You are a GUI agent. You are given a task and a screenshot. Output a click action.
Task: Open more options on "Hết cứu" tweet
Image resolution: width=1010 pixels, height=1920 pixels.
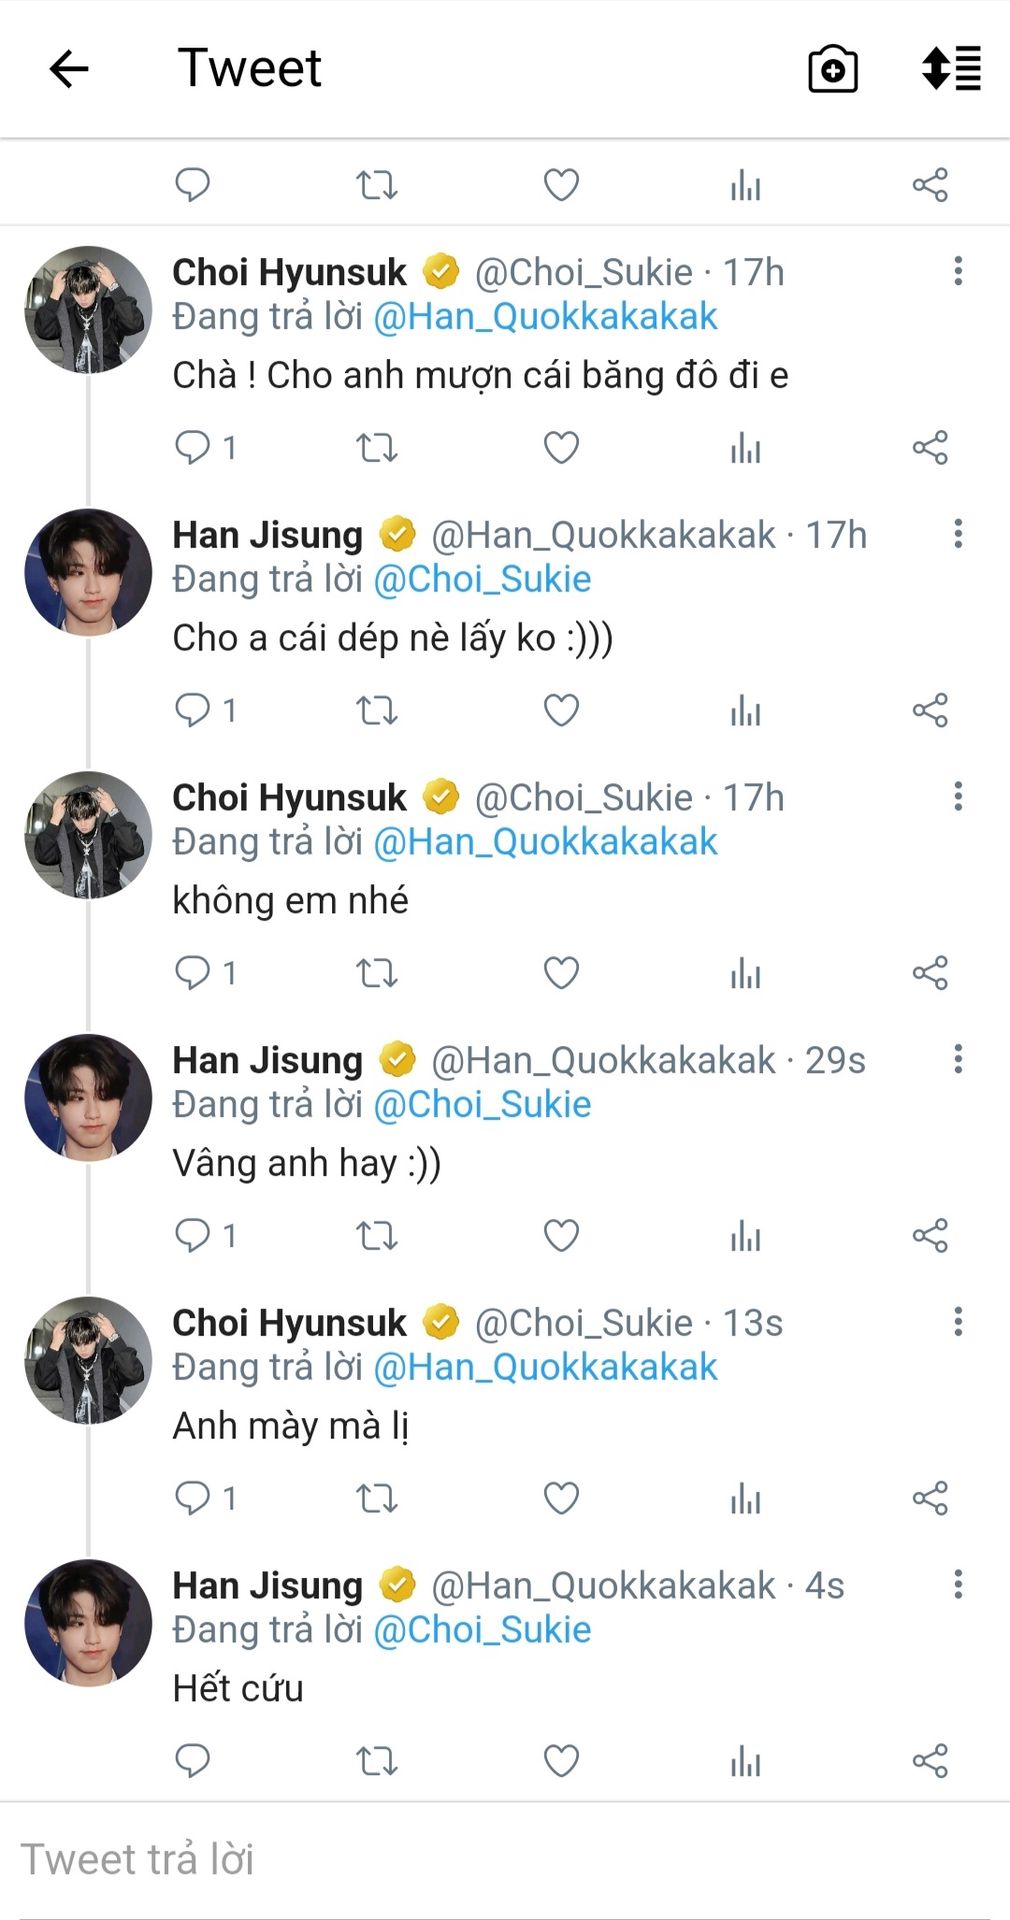pos(958,1584)
